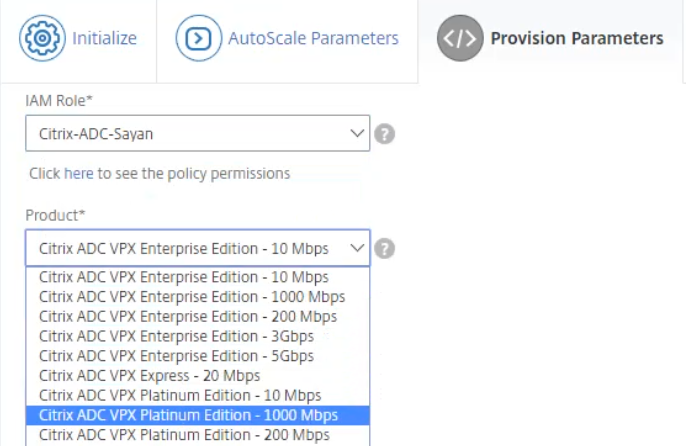Image resolution: width=686 pixels, height=446 pixels.
Task: Follow the 'here' policy permissions link
Action: coord(78,173)
